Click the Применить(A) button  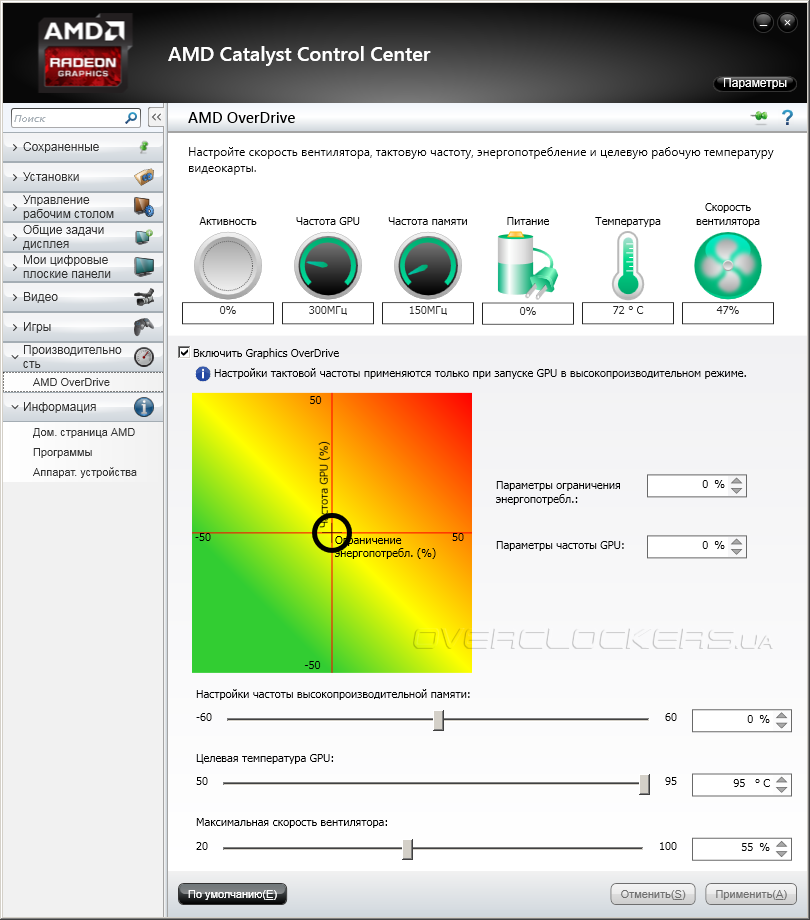coord(751,894)
